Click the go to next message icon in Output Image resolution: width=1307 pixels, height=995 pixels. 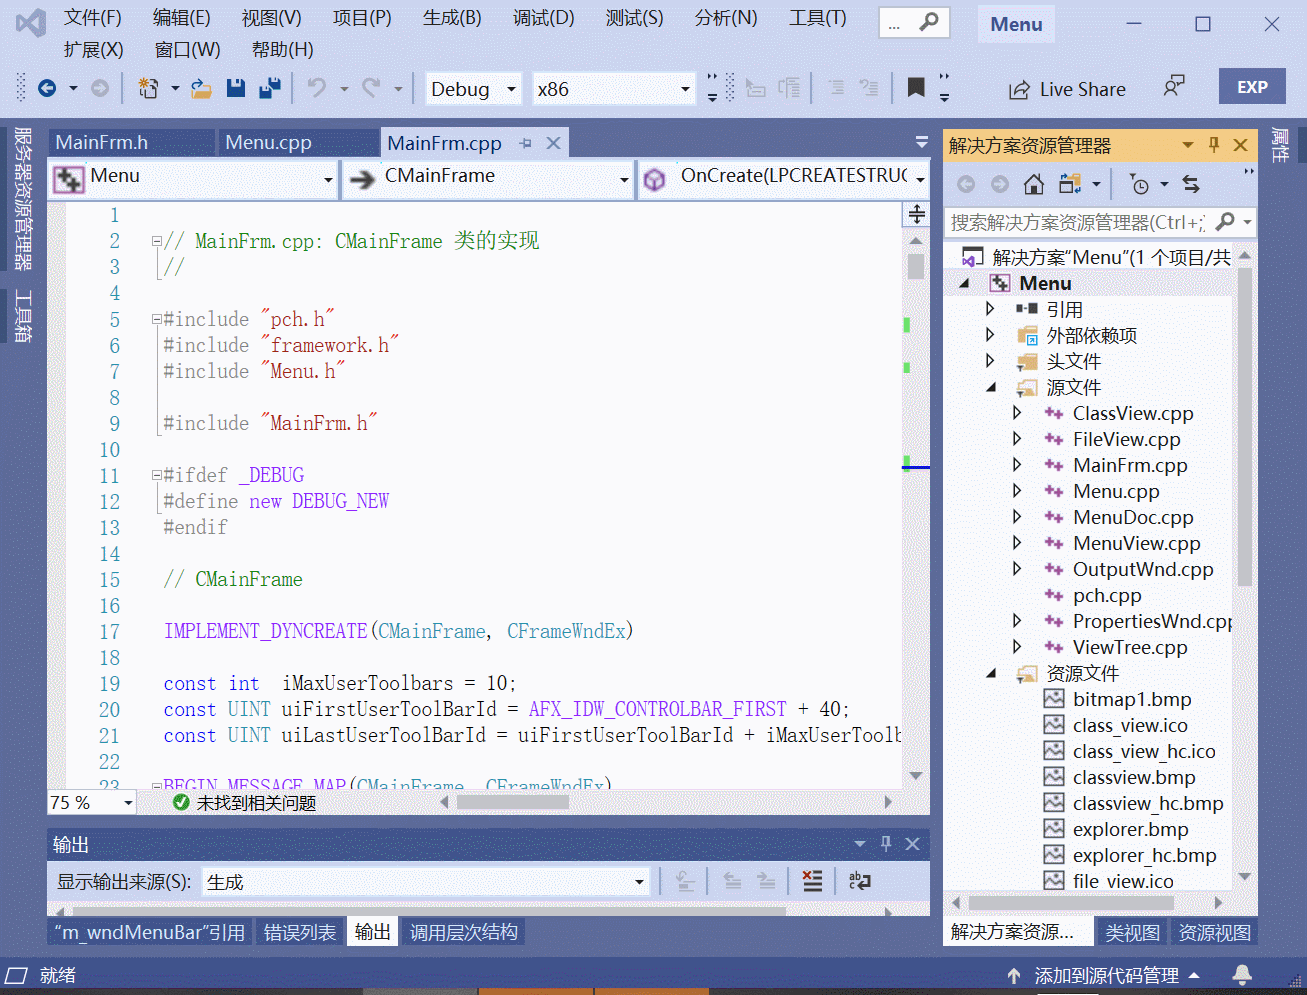[x=766, y=881]
